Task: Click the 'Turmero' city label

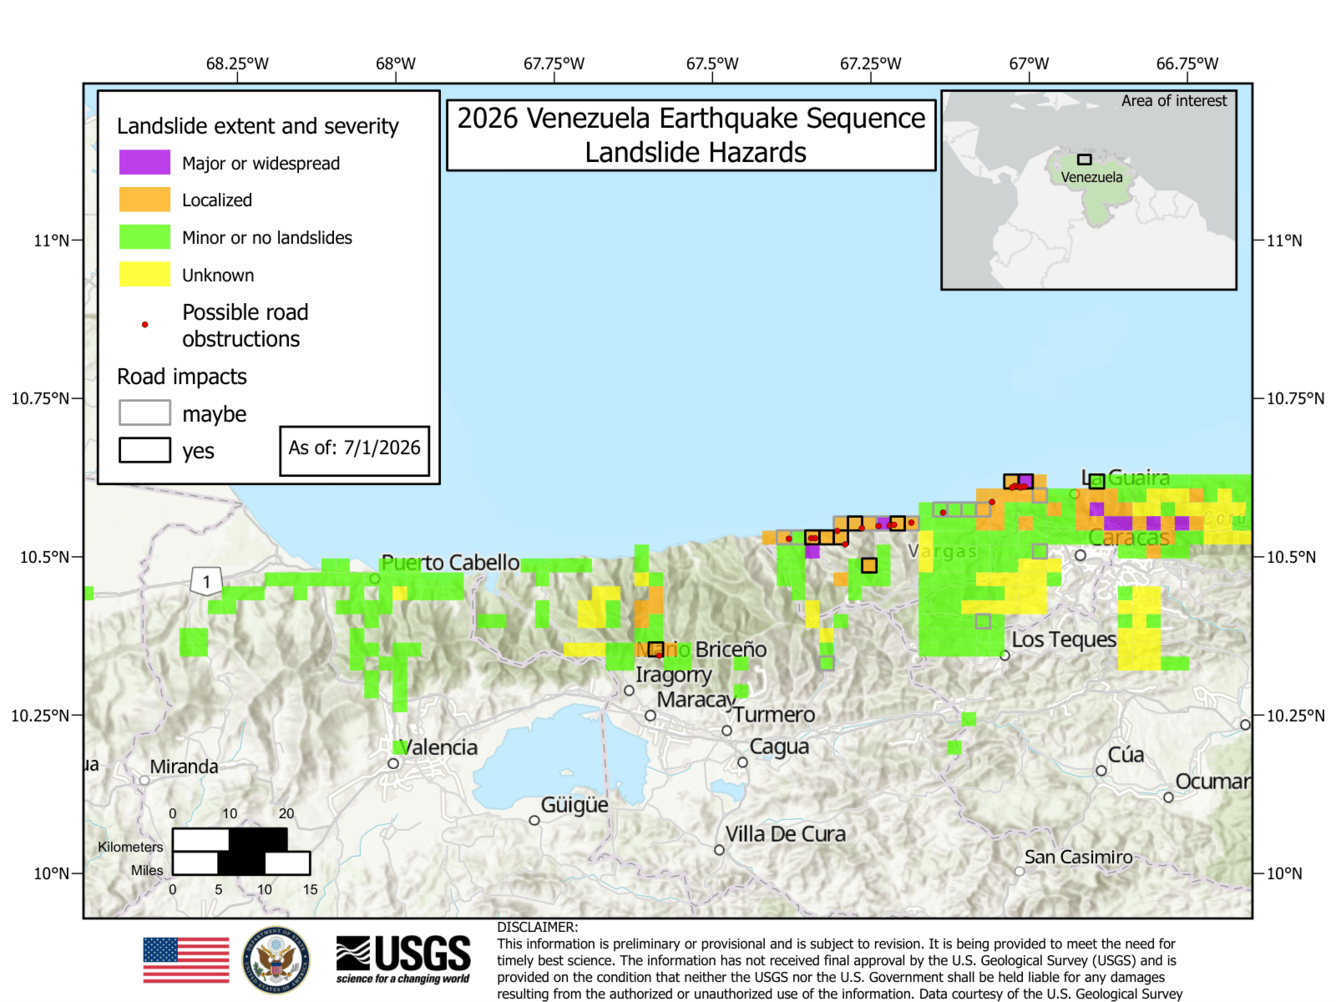Action: [774, 715]
